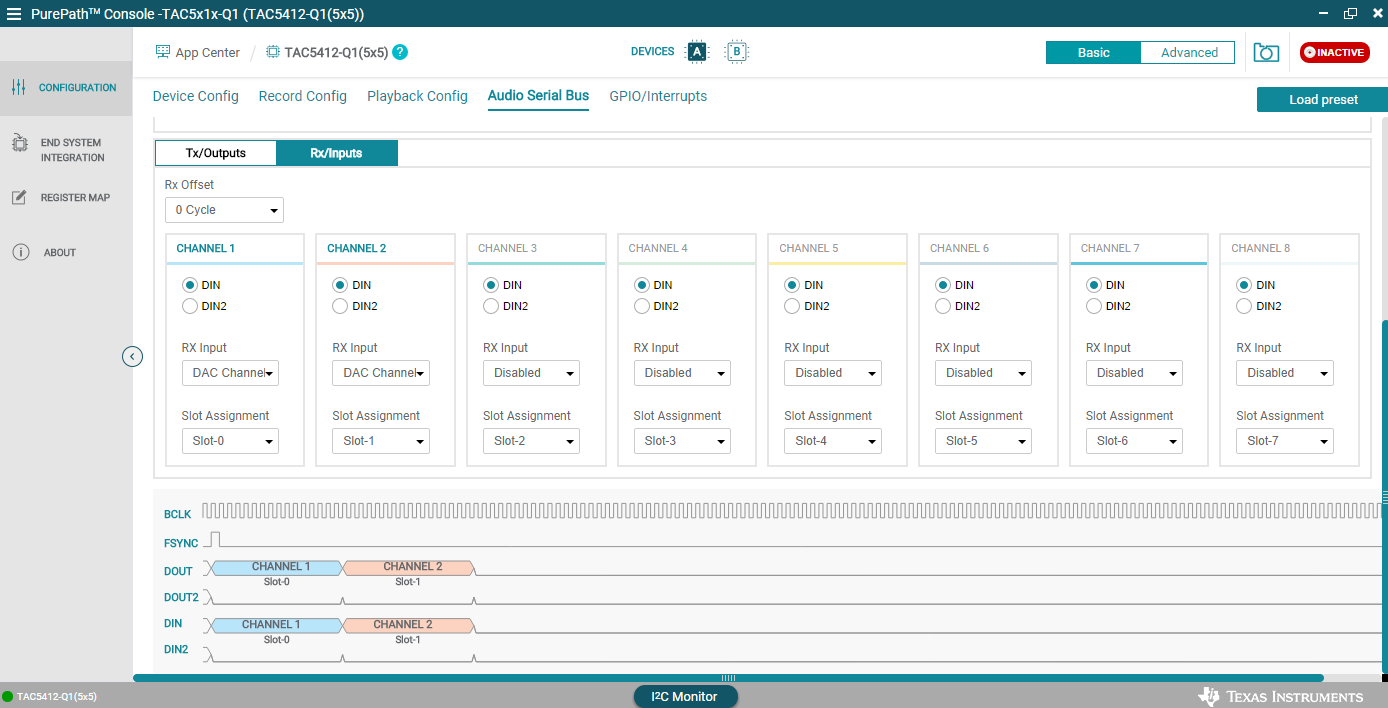Select DIN2 radio for Channel 3
The width and height of the screenshot is (1388, 708).
point(491,306)
